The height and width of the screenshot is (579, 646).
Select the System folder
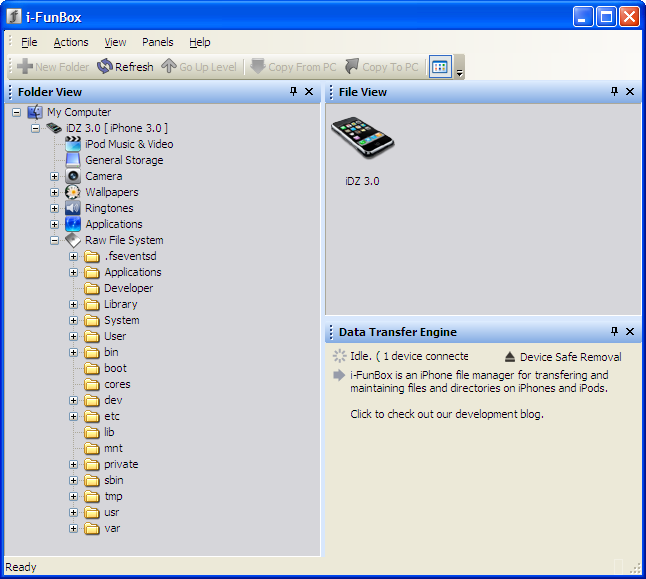[x=122, y=320]
